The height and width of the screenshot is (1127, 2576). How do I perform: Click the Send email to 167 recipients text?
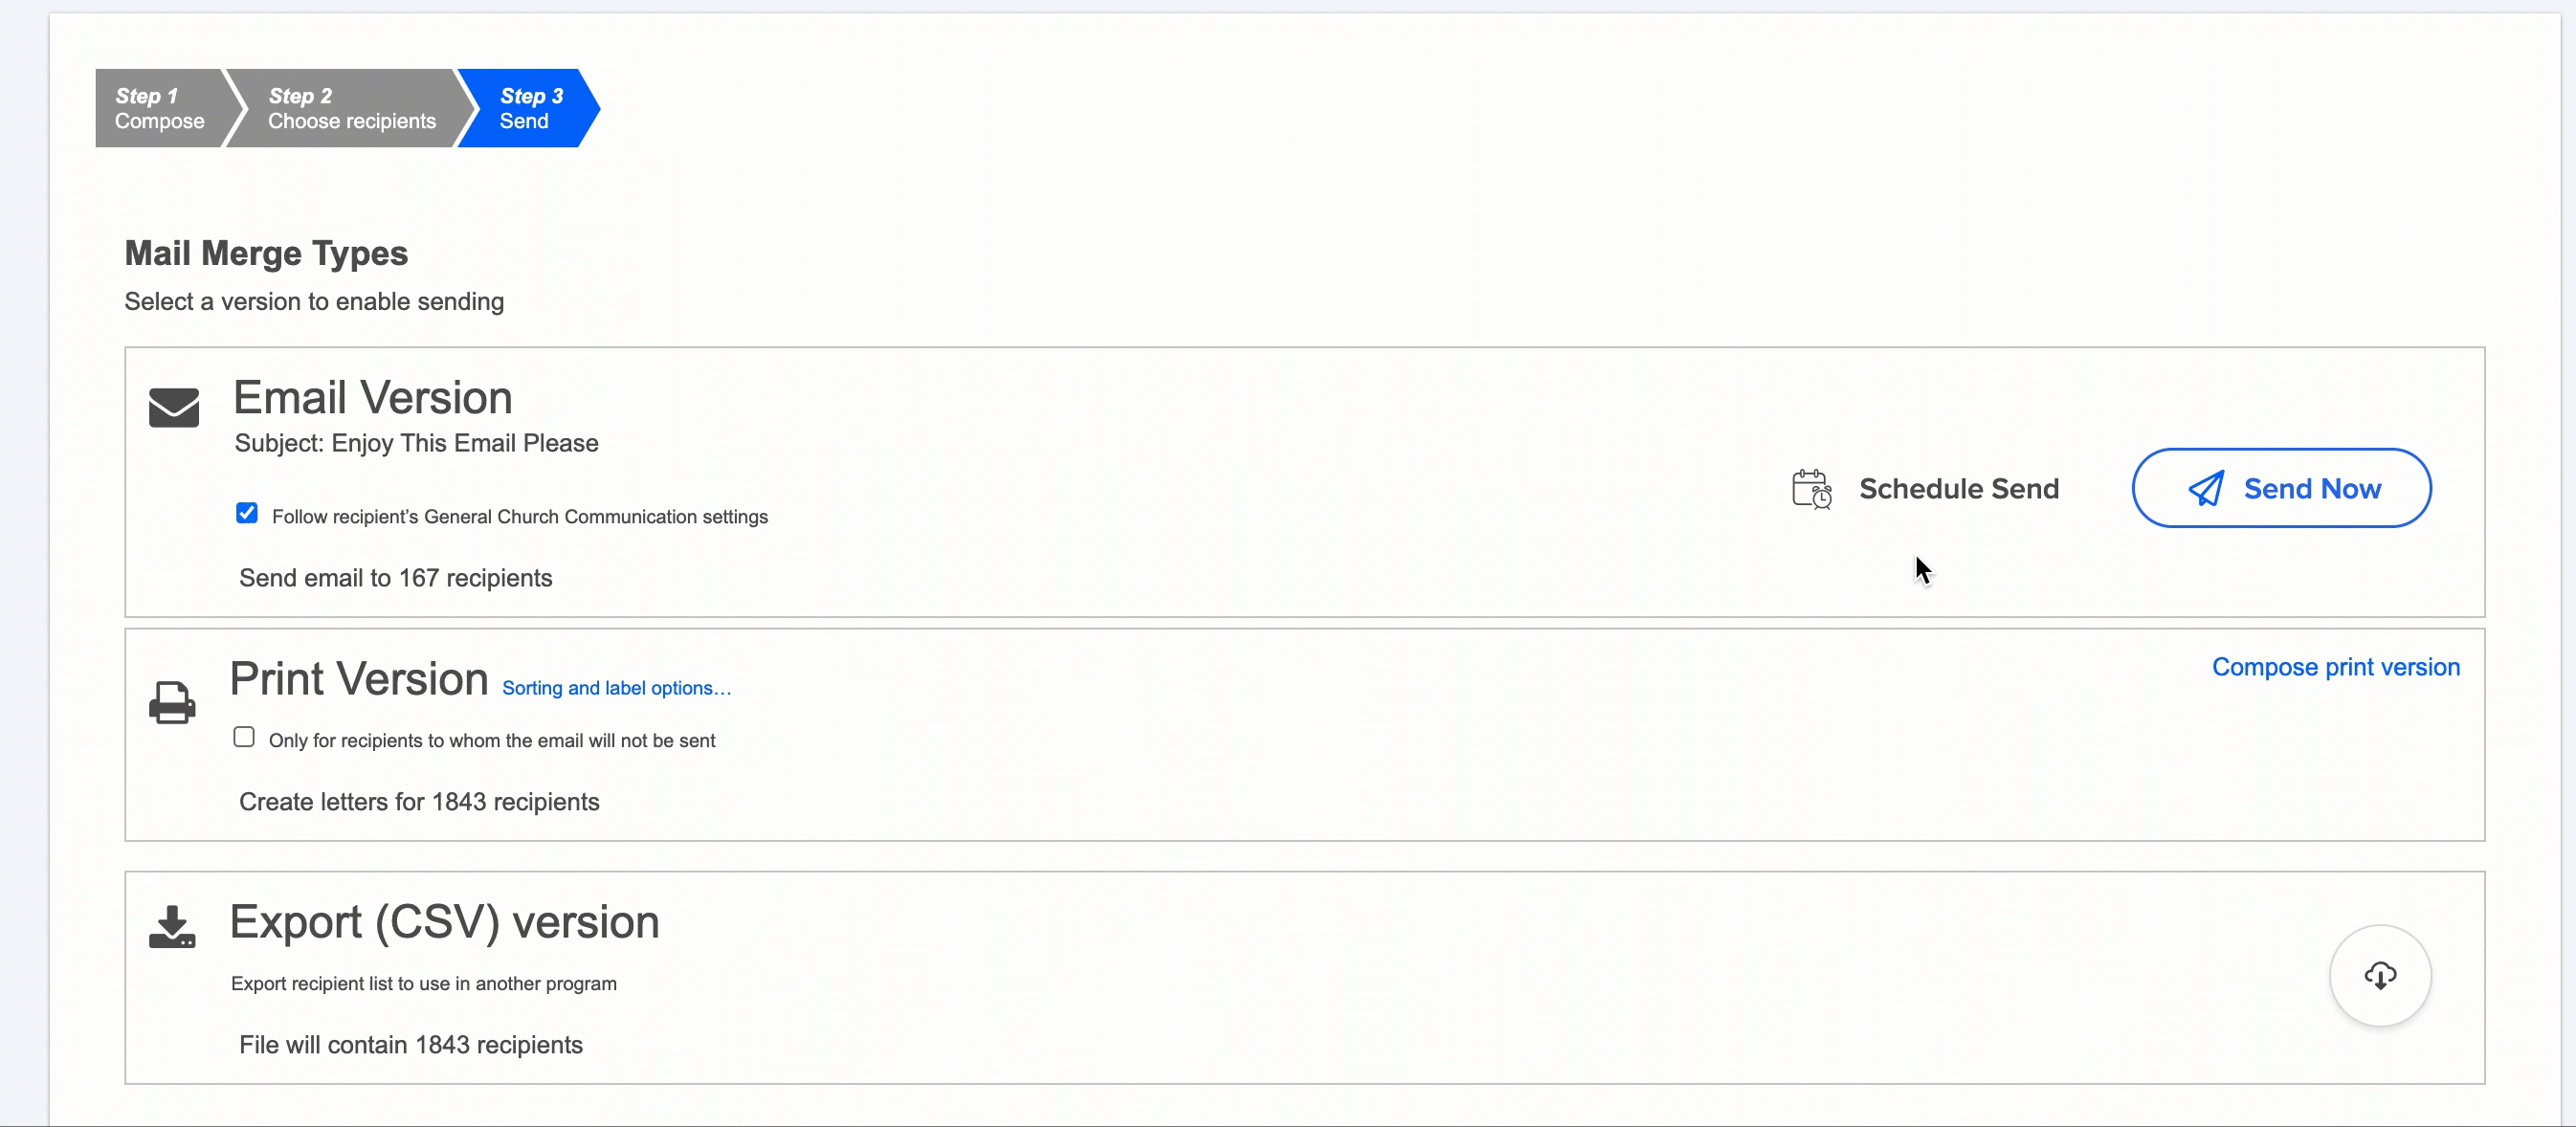[395, 577]
